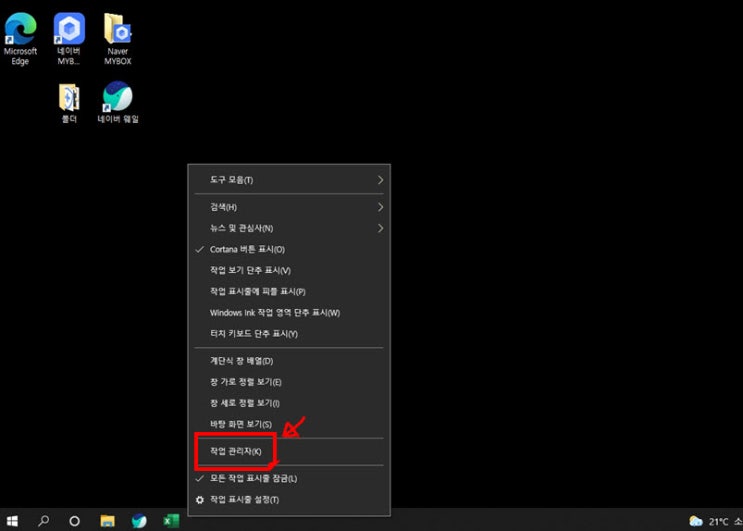Select 창 세로 정렬 보기(I)
743x531 pixels.
(289, 403)
